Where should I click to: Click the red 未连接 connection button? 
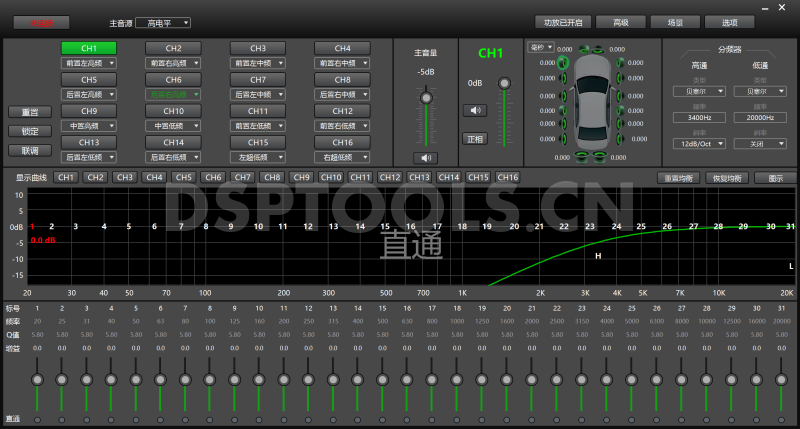click(41, 23)
